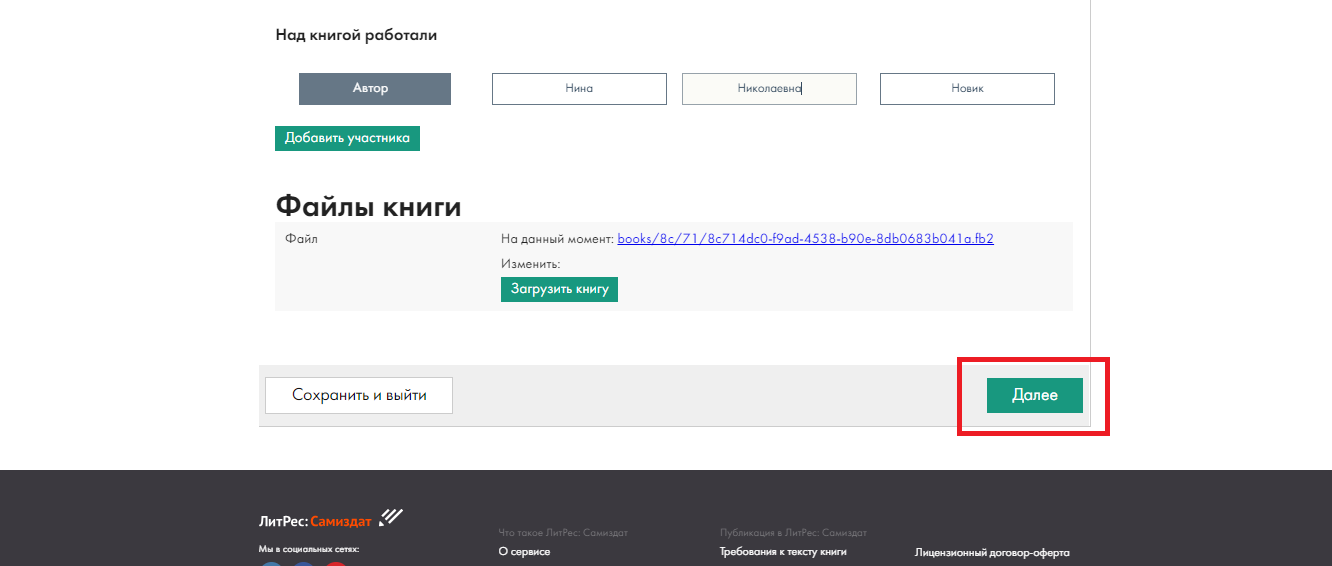Open the О сервисе footer link
This screenshot has width=1332, height=566.
pyautogui.click(x=524, y=552)
